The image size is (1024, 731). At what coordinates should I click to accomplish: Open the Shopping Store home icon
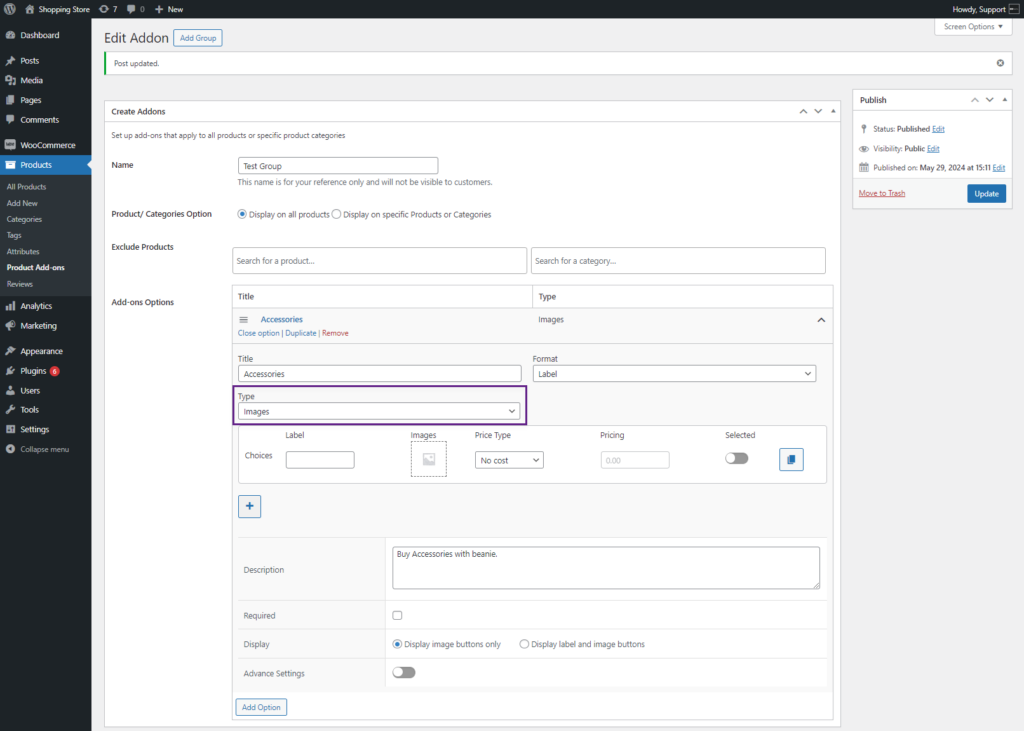(29, 9)
